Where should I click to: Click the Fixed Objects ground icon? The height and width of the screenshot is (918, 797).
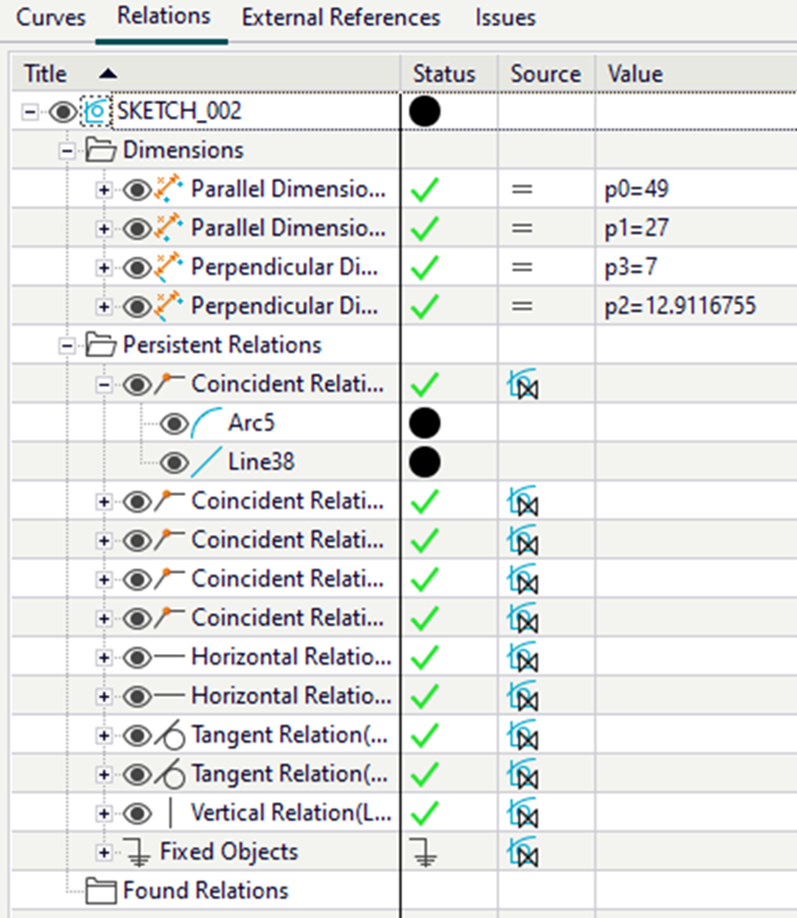coord(138,852)
